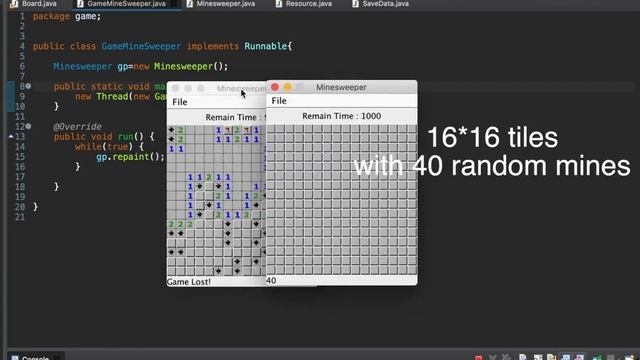Click the back window's 'Remain Time' label
The width and height of the screenshot is (640, 360).
235,118
